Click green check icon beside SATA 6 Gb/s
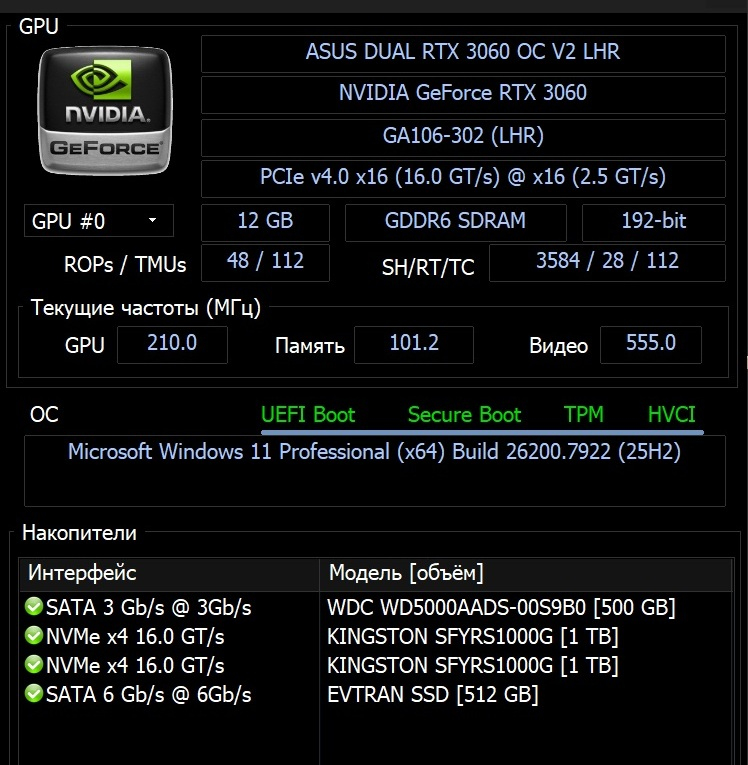 34,694
